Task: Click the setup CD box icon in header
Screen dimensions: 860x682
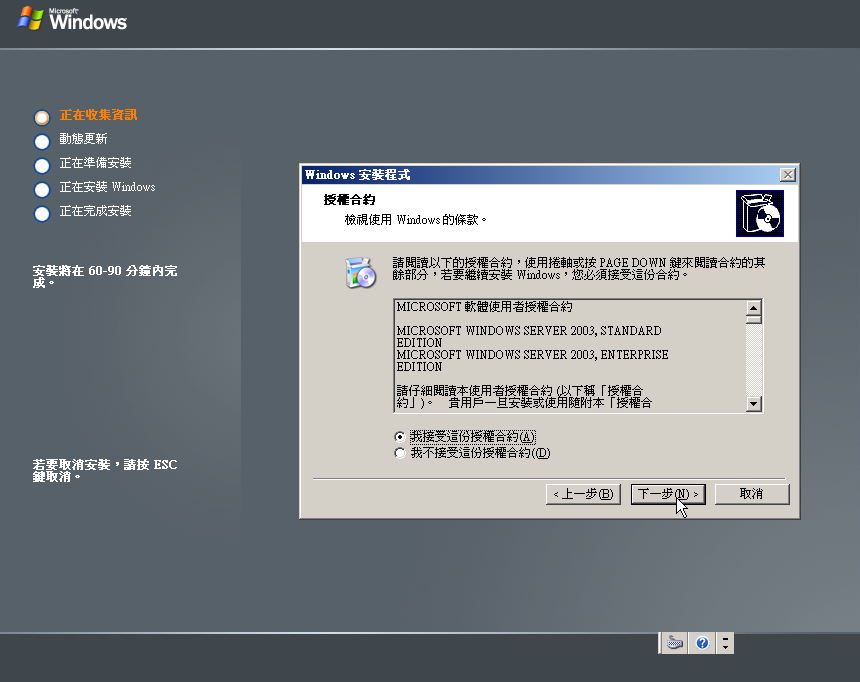Action: click(760, 213)
